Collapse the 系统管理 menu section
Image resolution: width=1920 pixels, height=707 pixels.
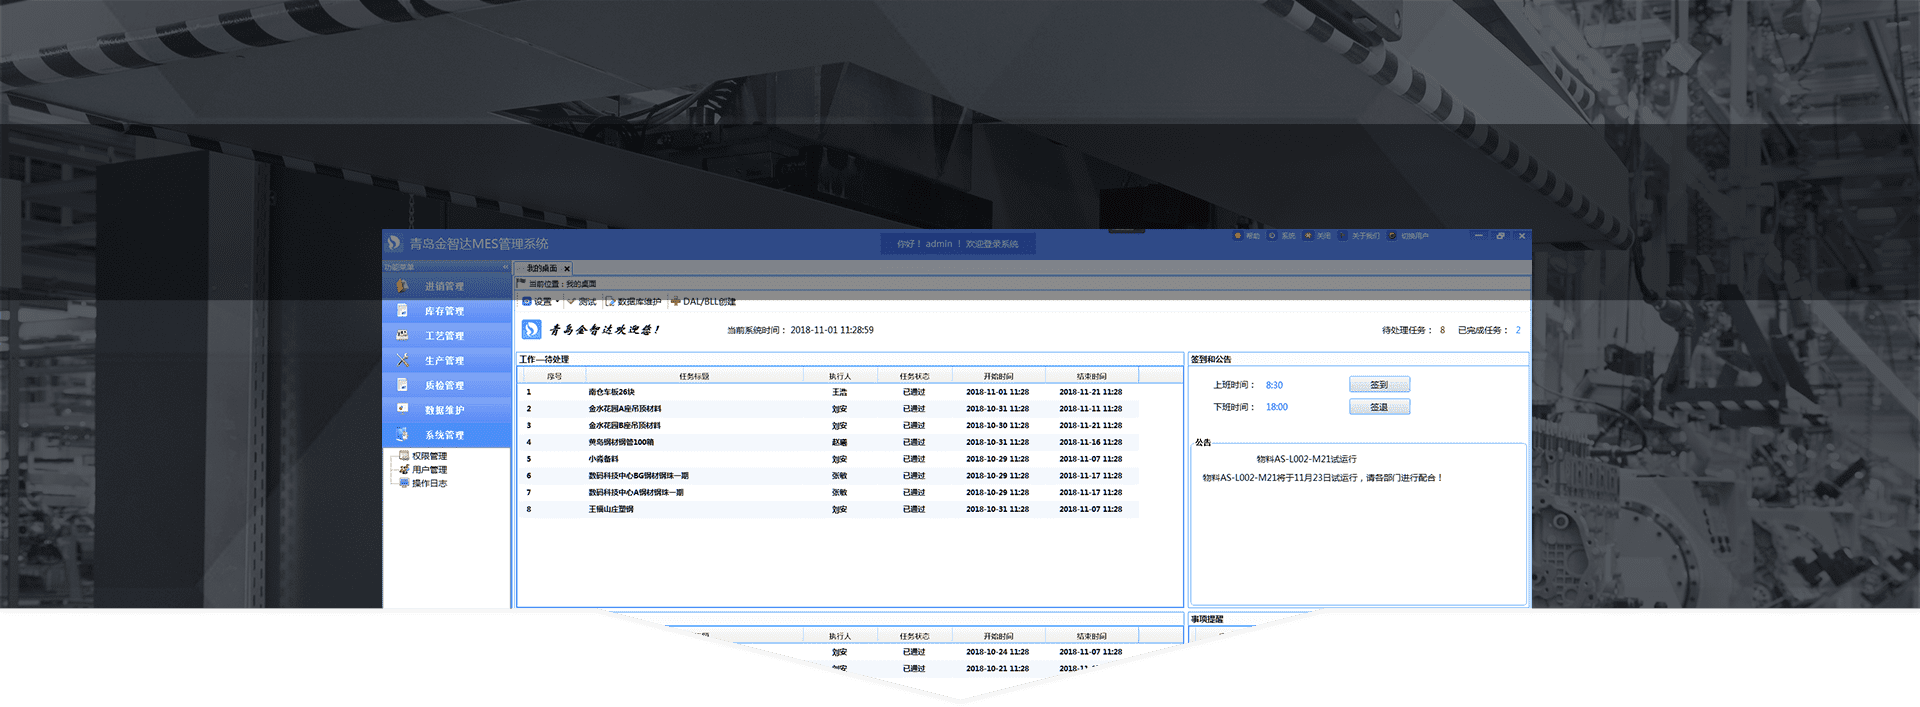point(444,435)
